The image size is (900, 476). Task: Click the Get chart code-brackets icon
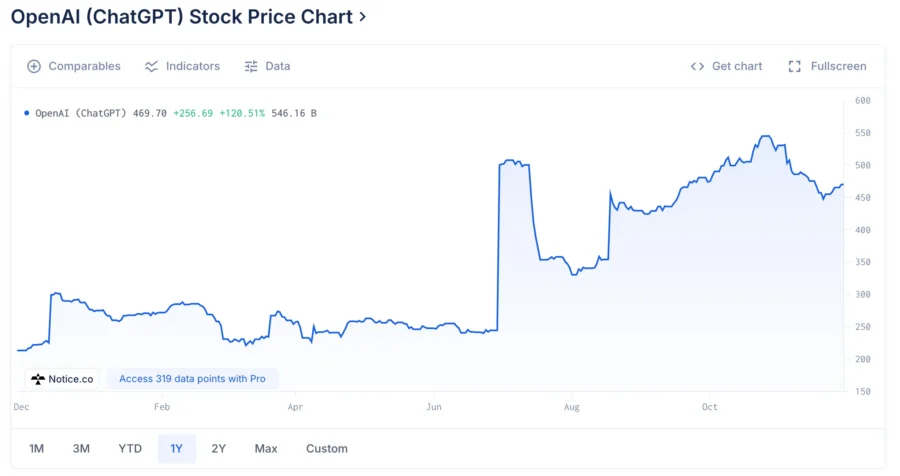(697, 67)
